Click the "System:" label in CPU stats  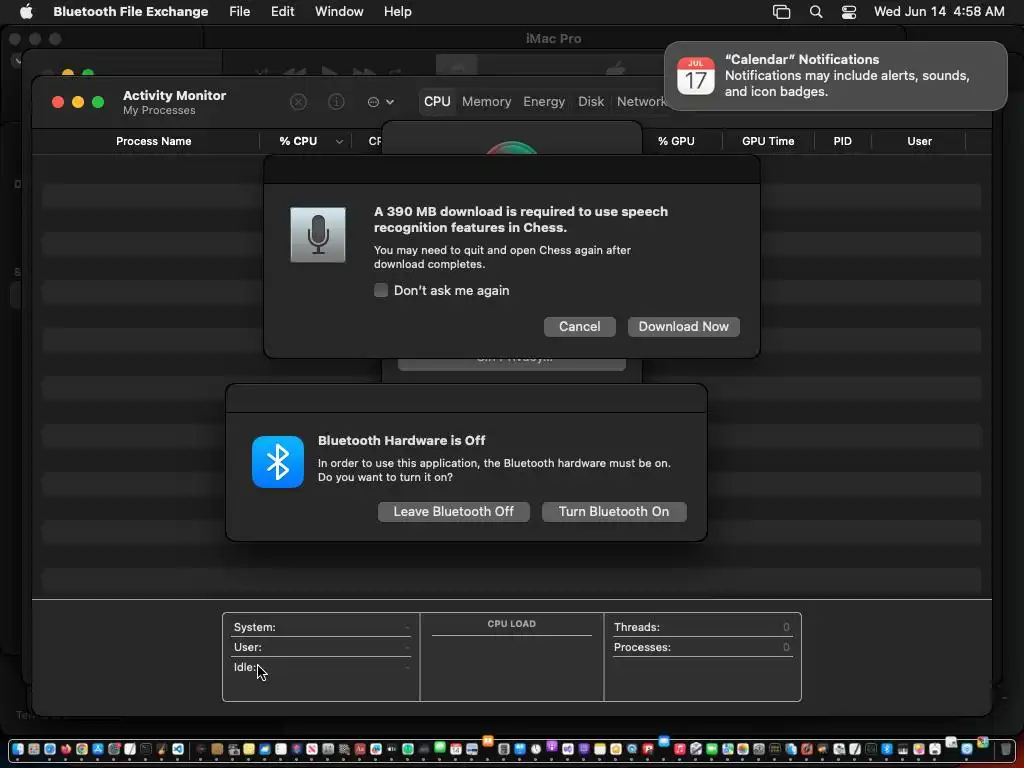pos(255,627)
